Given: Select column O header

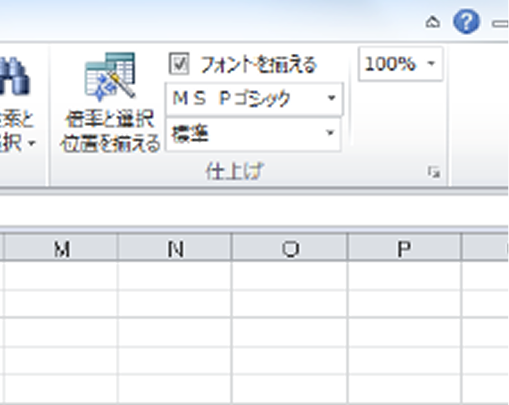Looking at the screenshot, I should click(290, 248).
